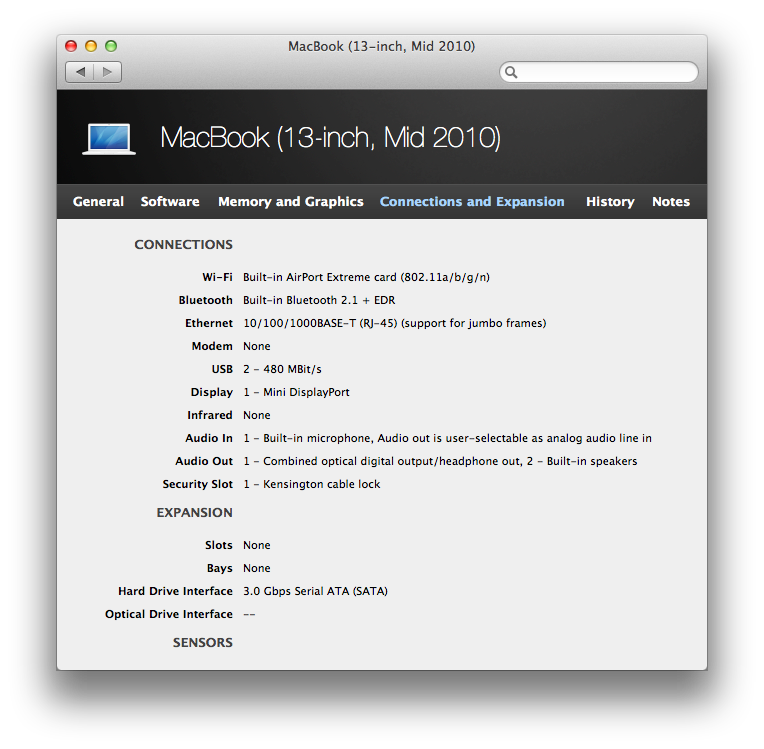Select Connections and Expansion tab

click(472, 202)
